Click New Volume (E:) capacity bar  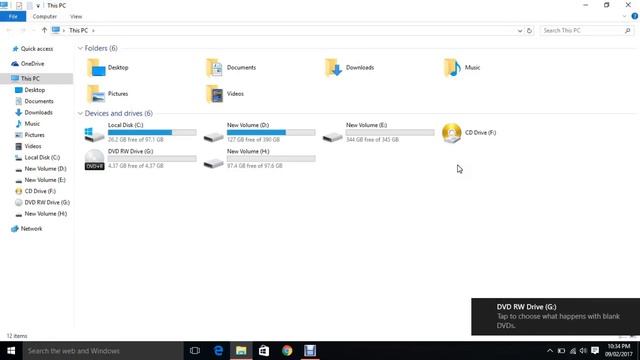[390, 133]
